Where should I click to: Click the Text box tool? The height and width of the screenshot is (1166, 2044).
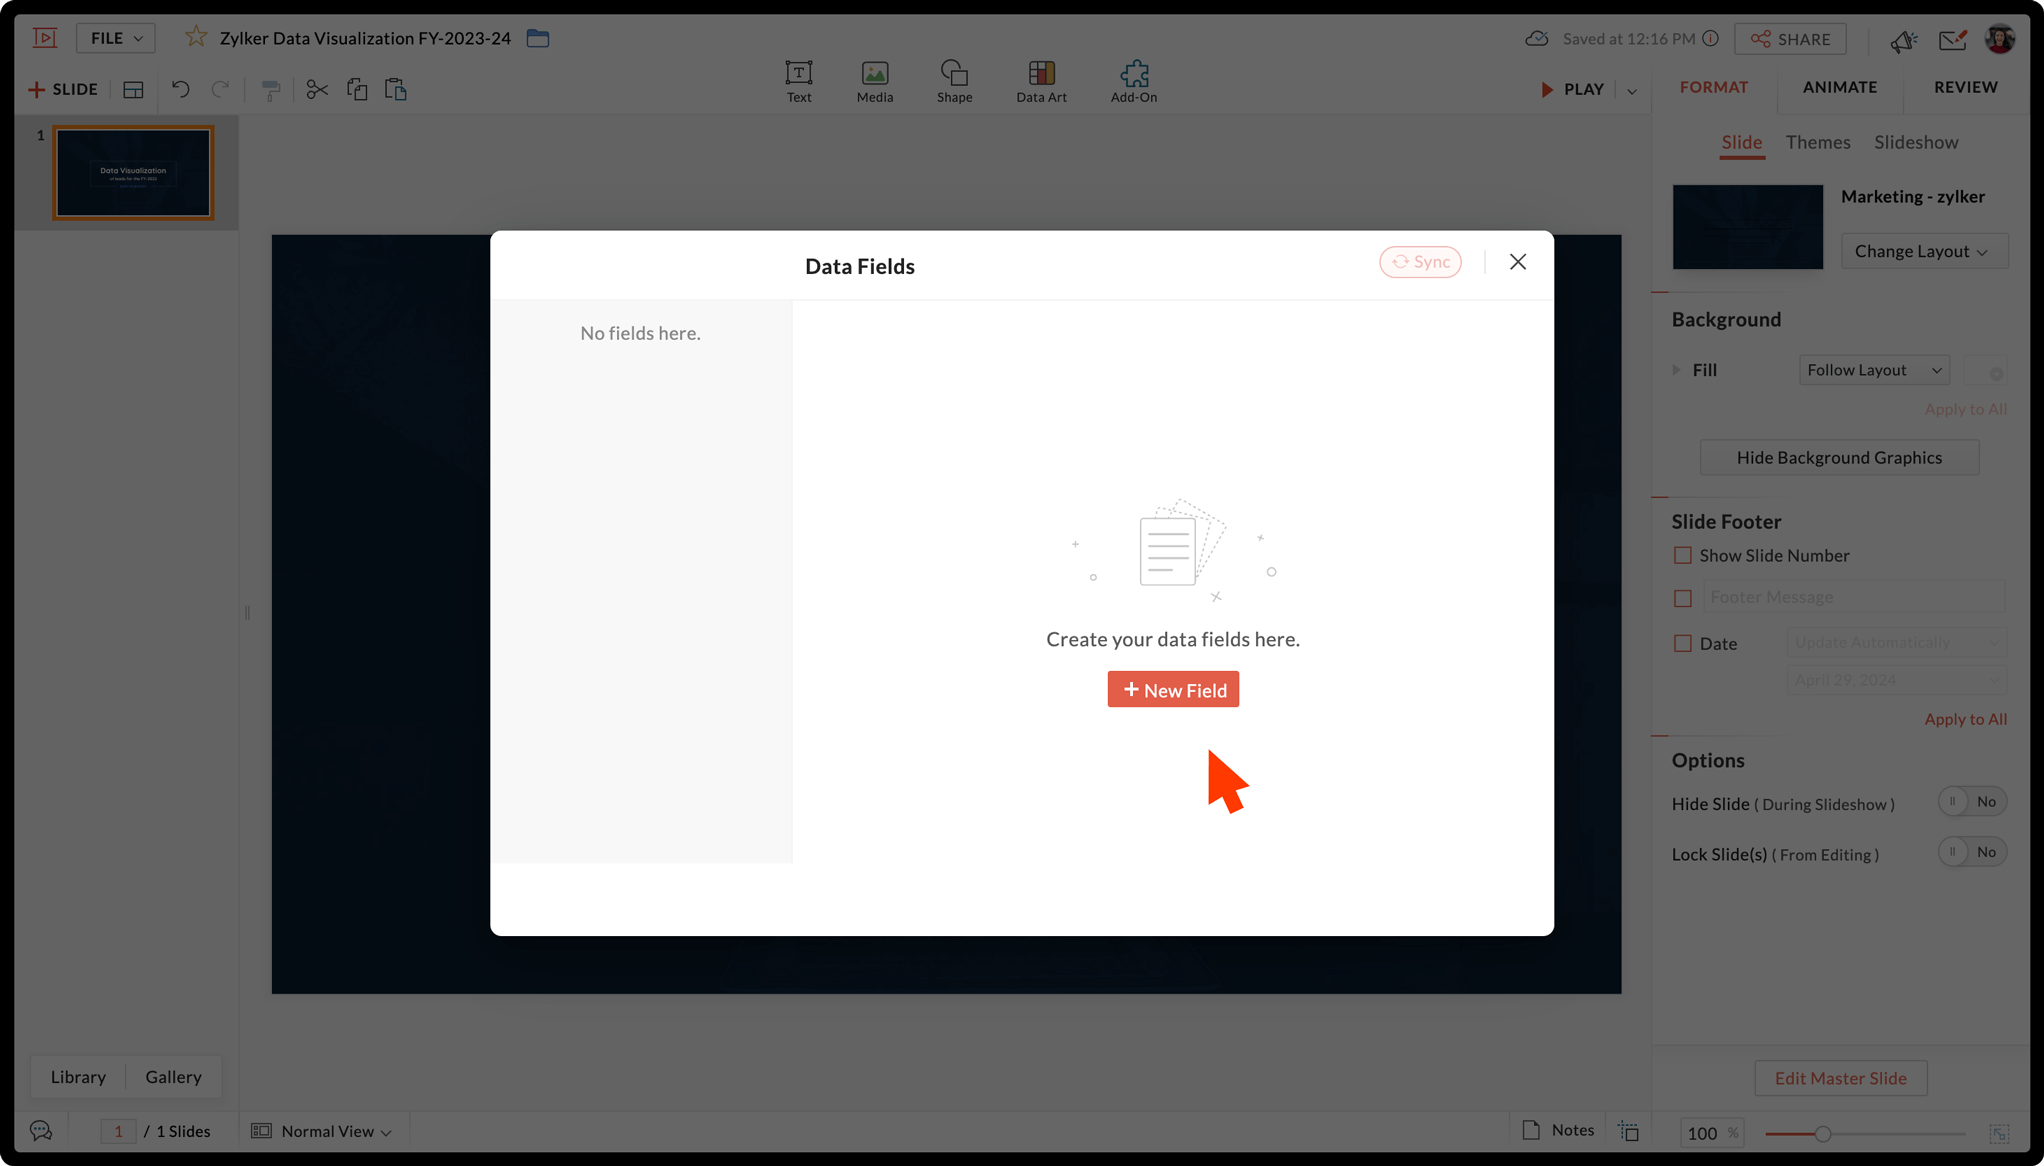(798, 80)
